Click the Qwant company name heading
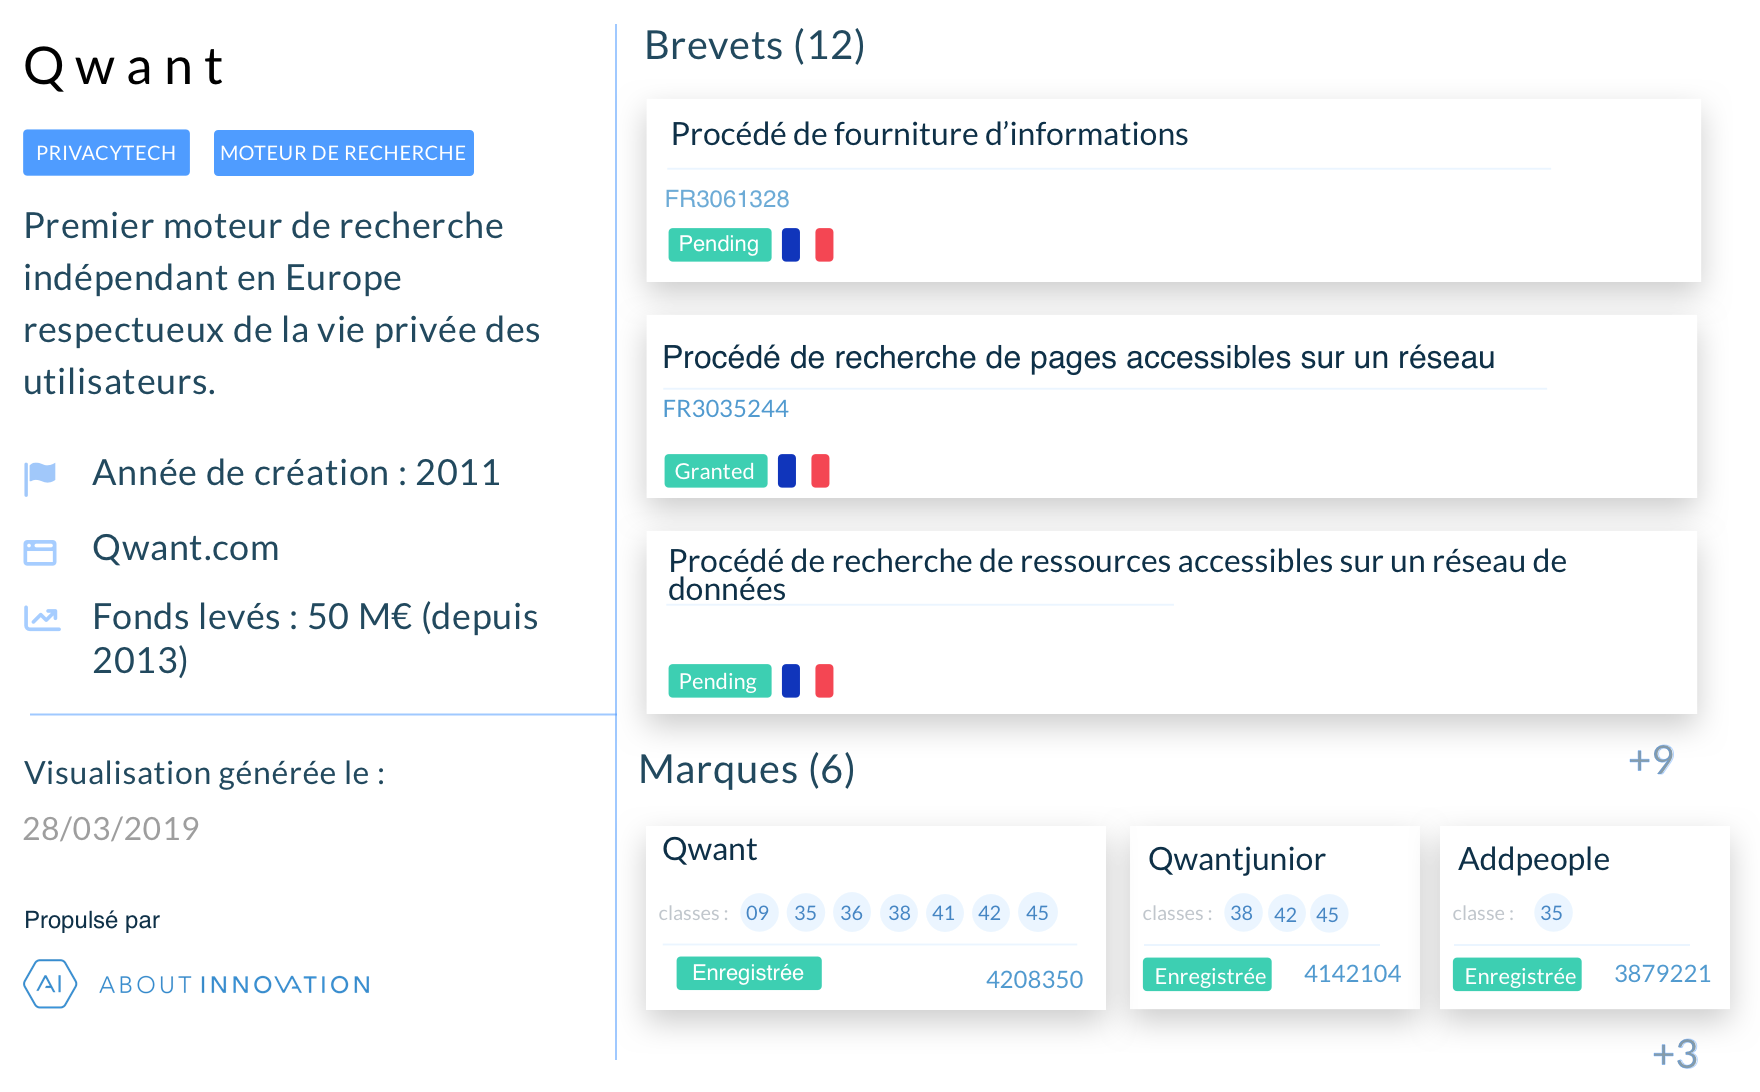1760x1092 pixels. click(x=124, y=68)
